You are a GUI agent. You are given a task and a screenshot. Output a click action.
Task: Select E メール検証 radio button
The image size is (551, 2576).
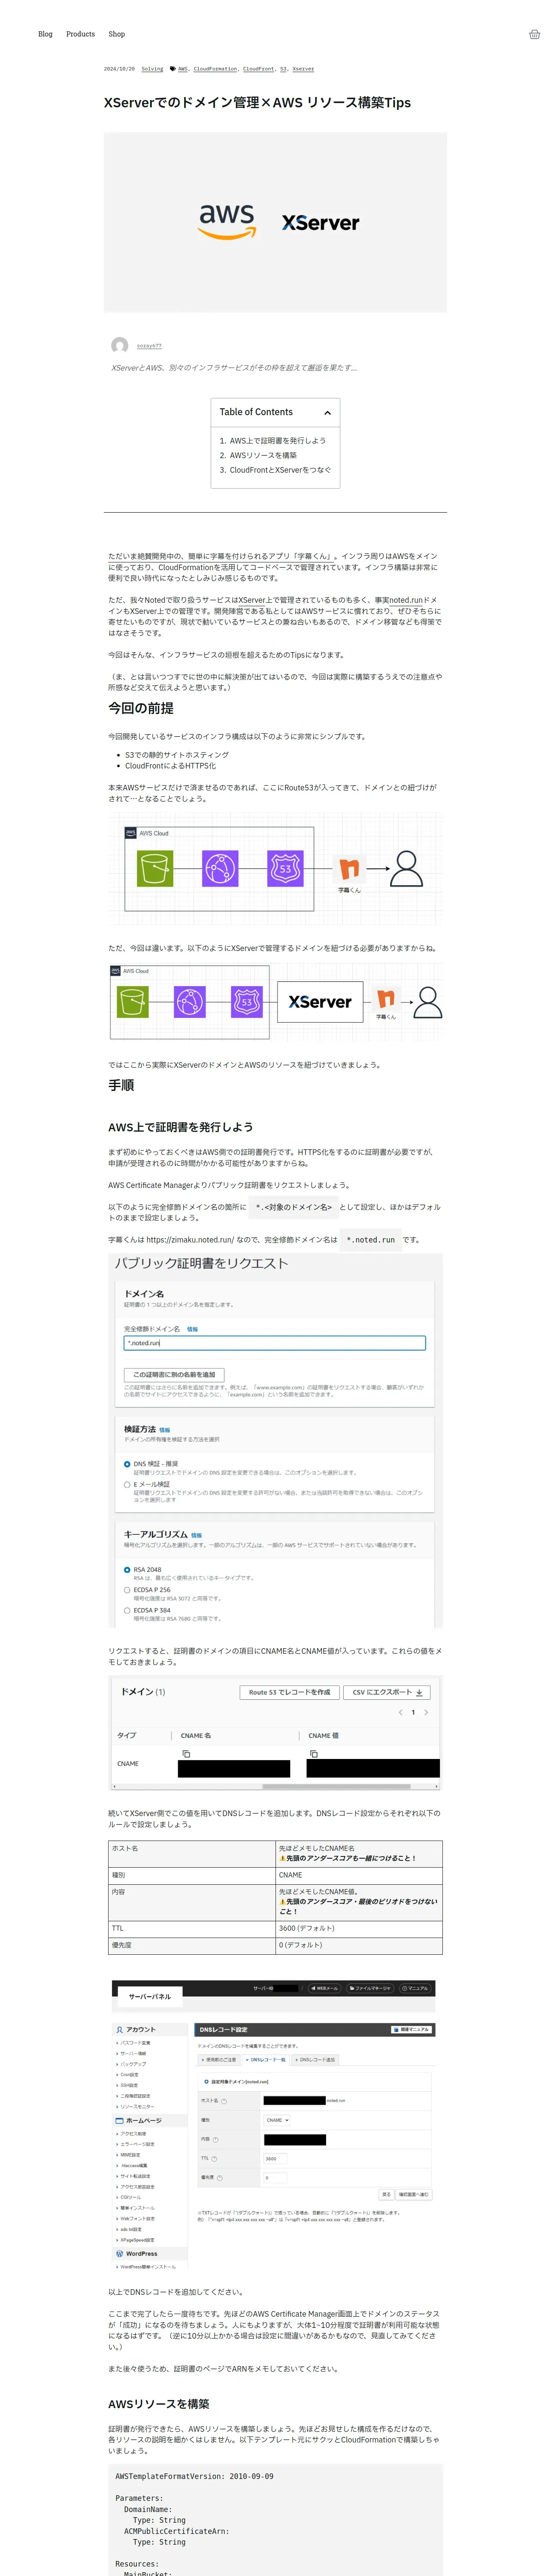point(127,1485)
